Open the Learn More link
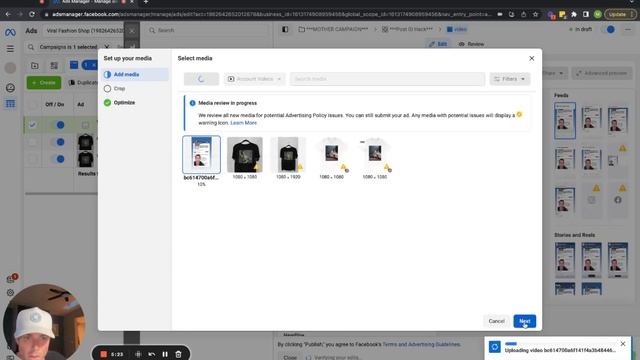This screenshot has width=640, height=360. pyautogui.click(x=243, y=123)
